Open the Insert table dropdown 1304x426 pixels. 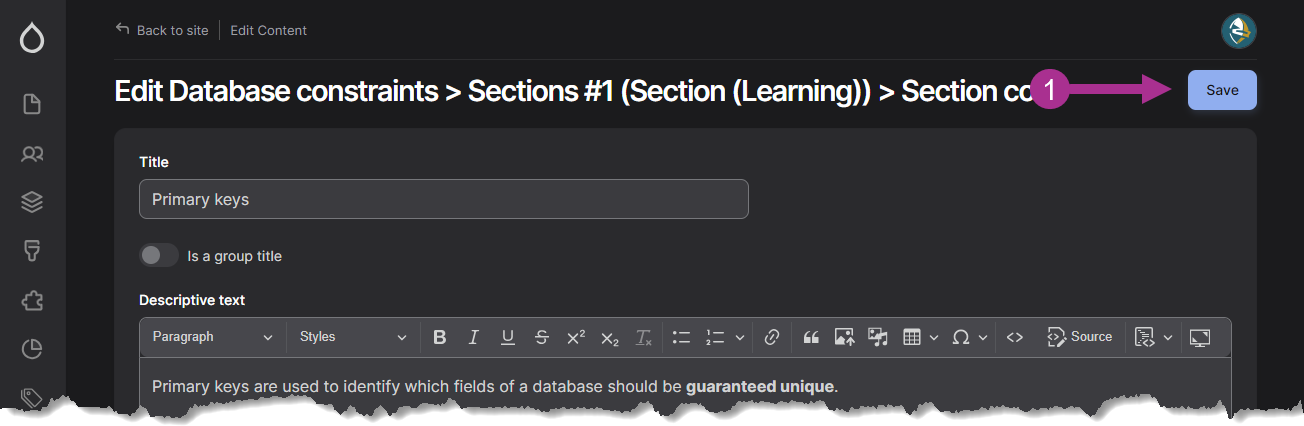(x=920, y=337)
